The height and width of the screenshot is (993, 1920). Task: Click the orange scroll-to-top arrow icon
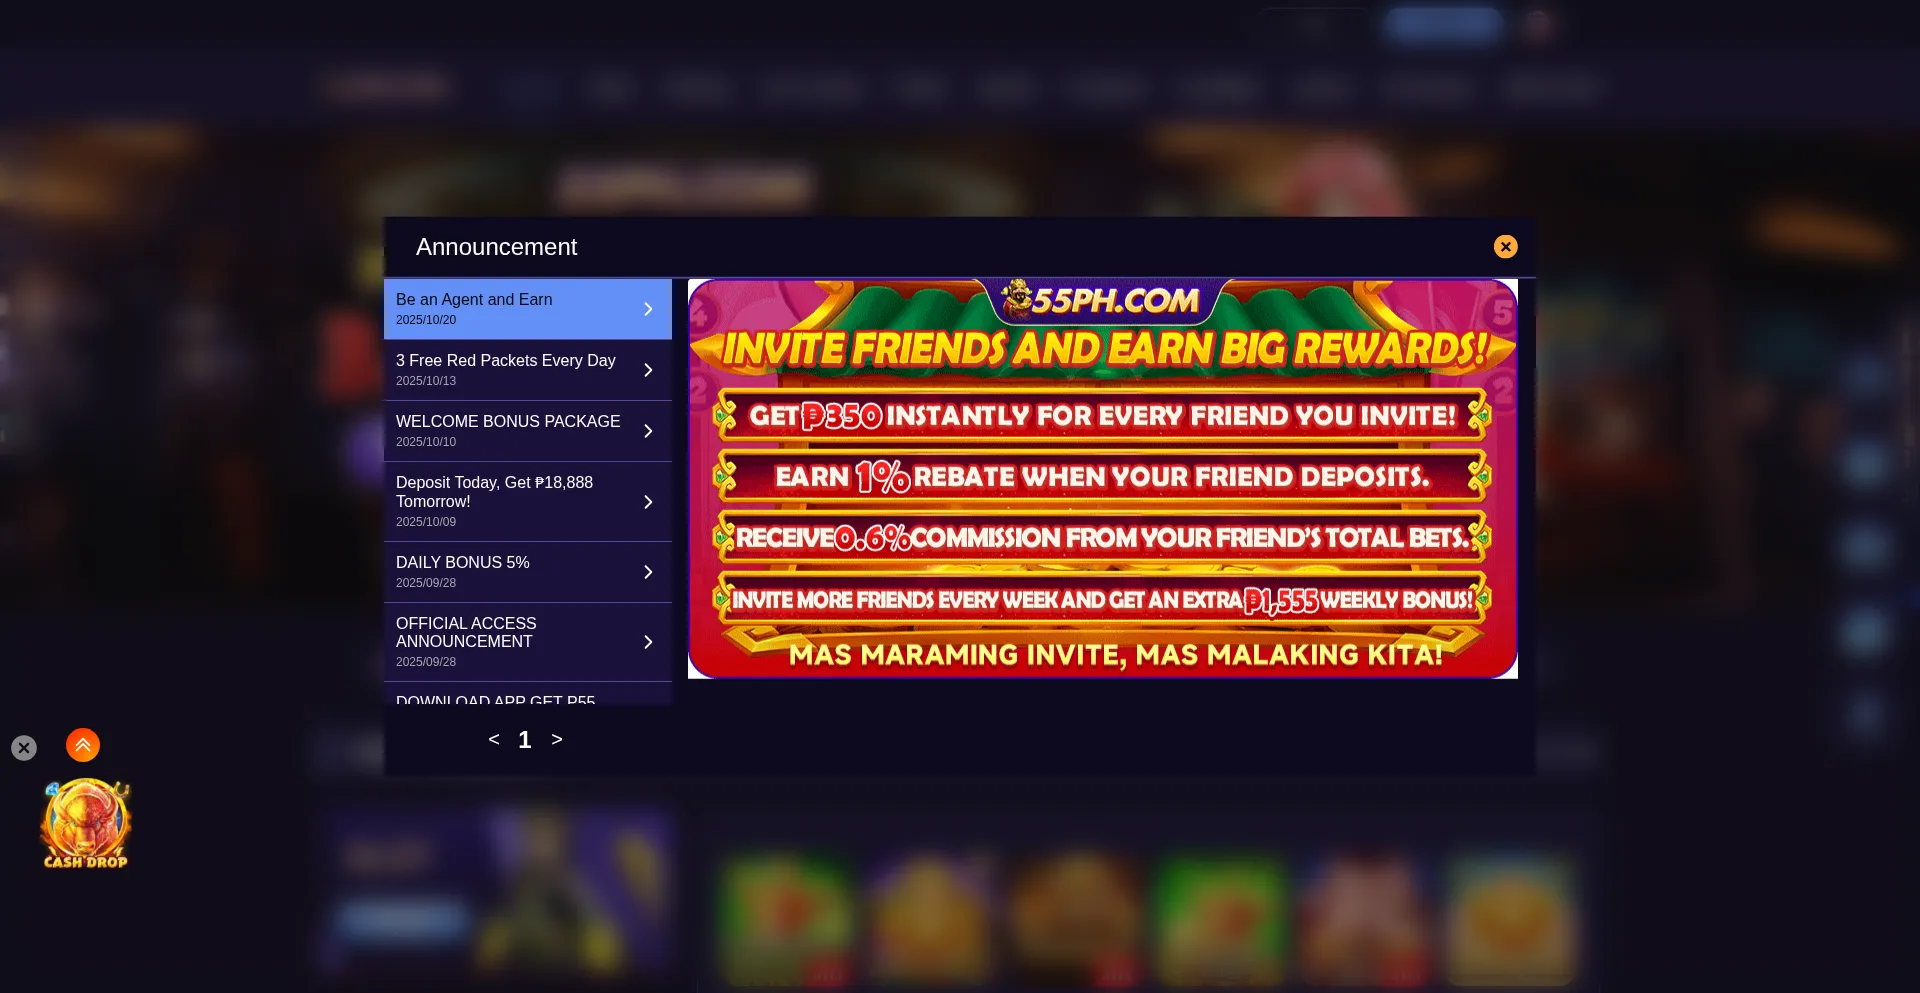(83, 745)
